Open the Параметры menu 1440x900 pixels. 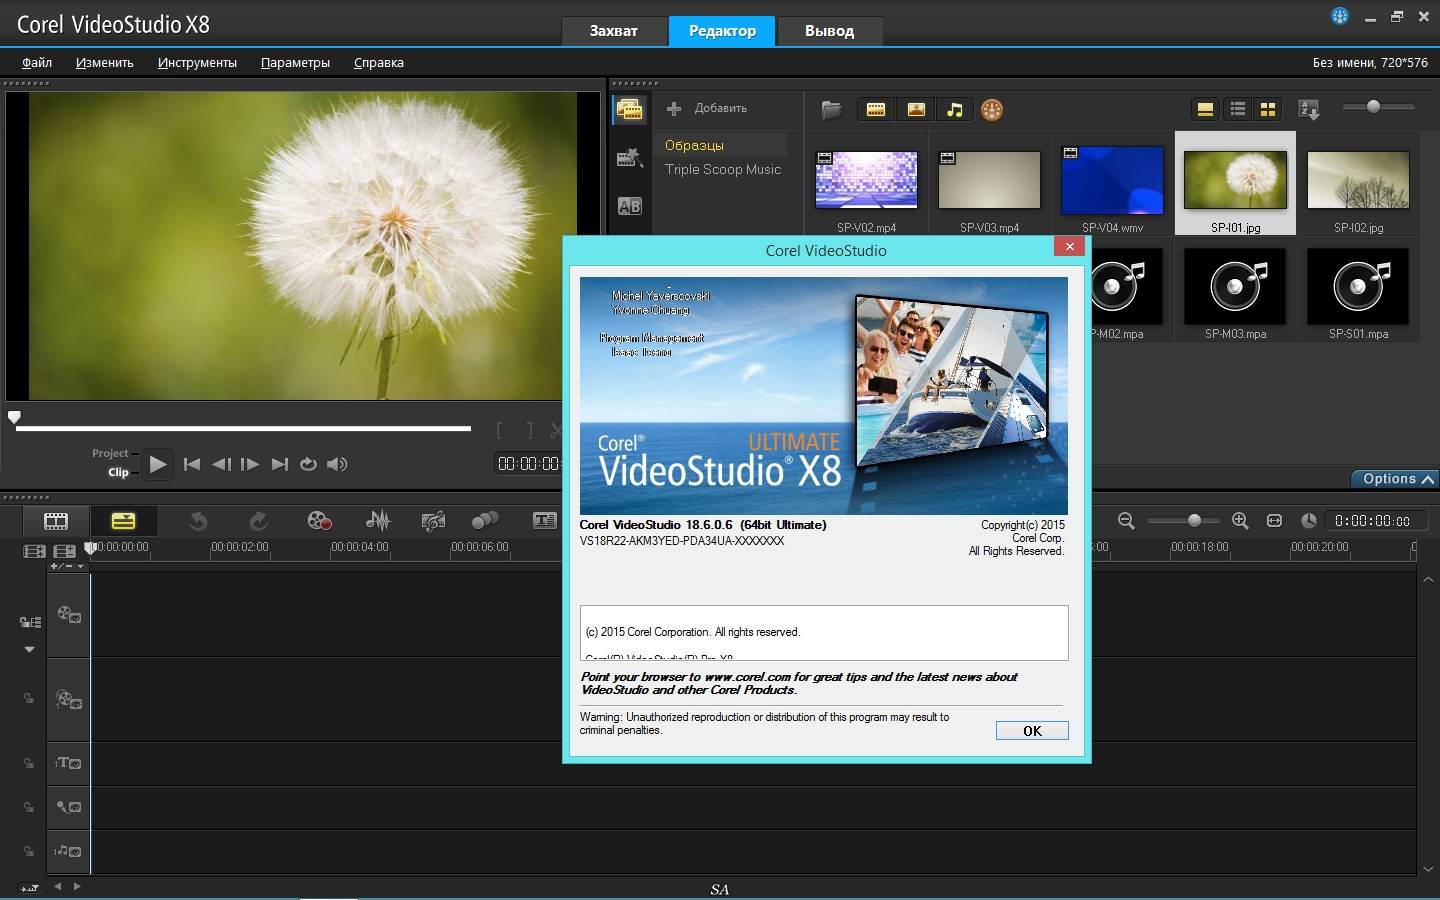(295, 62)
